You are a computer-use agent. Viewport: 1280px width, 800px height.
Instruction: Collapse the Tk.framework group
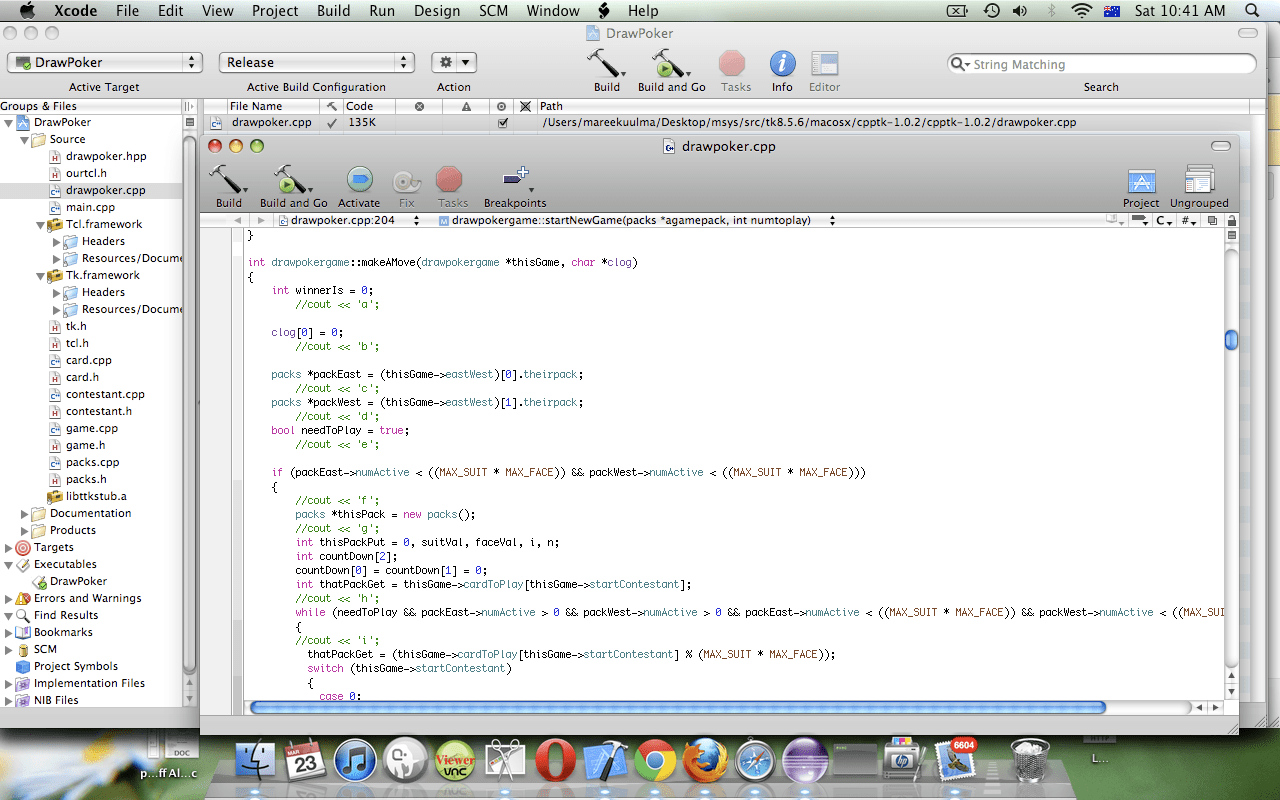point(41,276)
